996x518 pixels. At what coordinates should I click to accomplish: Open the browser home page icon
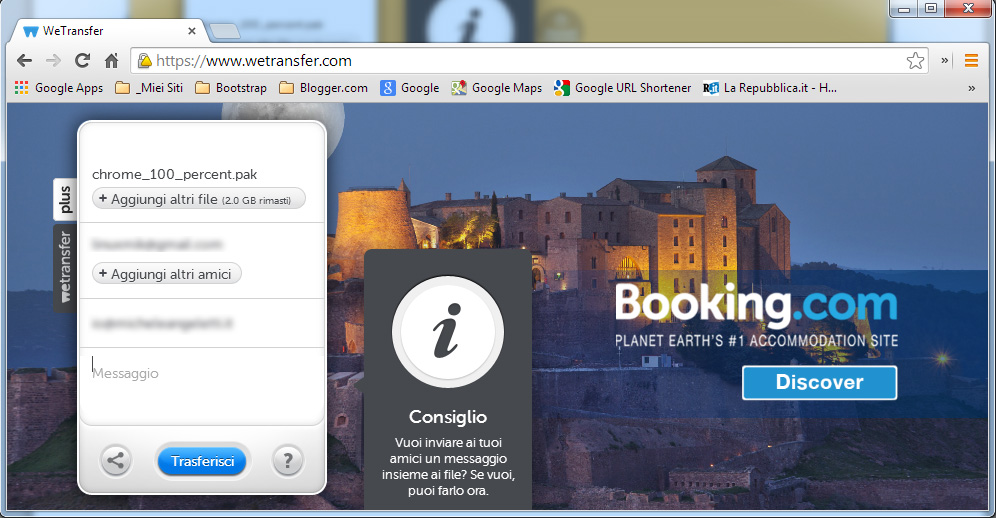click(112, 61)
